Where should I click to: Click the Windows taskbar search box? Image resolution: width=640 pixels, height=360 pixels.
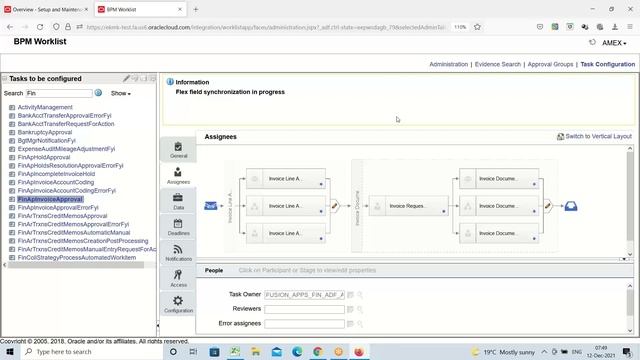pos(92,352)
